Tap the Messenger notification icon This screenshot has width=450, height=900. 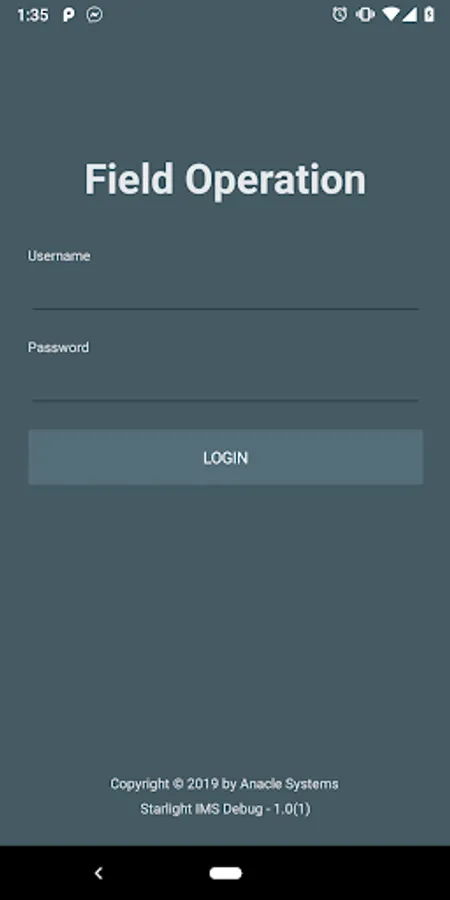(95, 15)
